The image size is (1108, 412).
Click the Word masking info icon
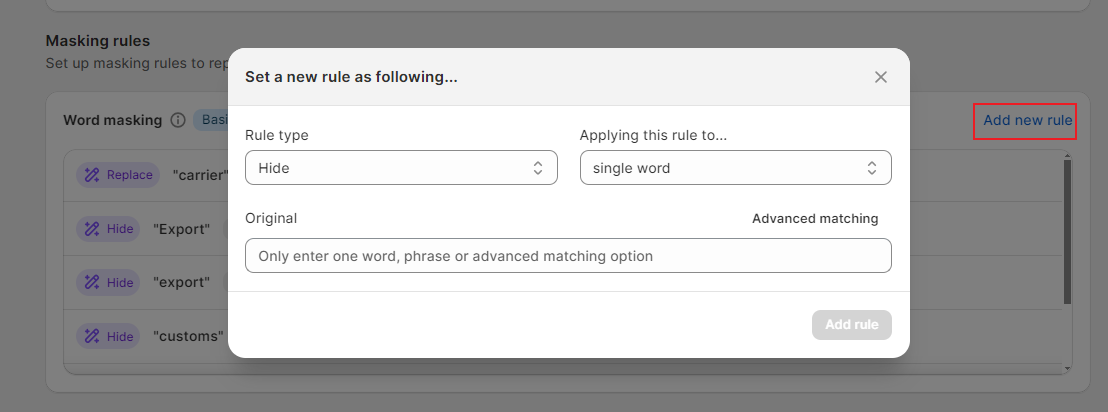coord(178,120)
